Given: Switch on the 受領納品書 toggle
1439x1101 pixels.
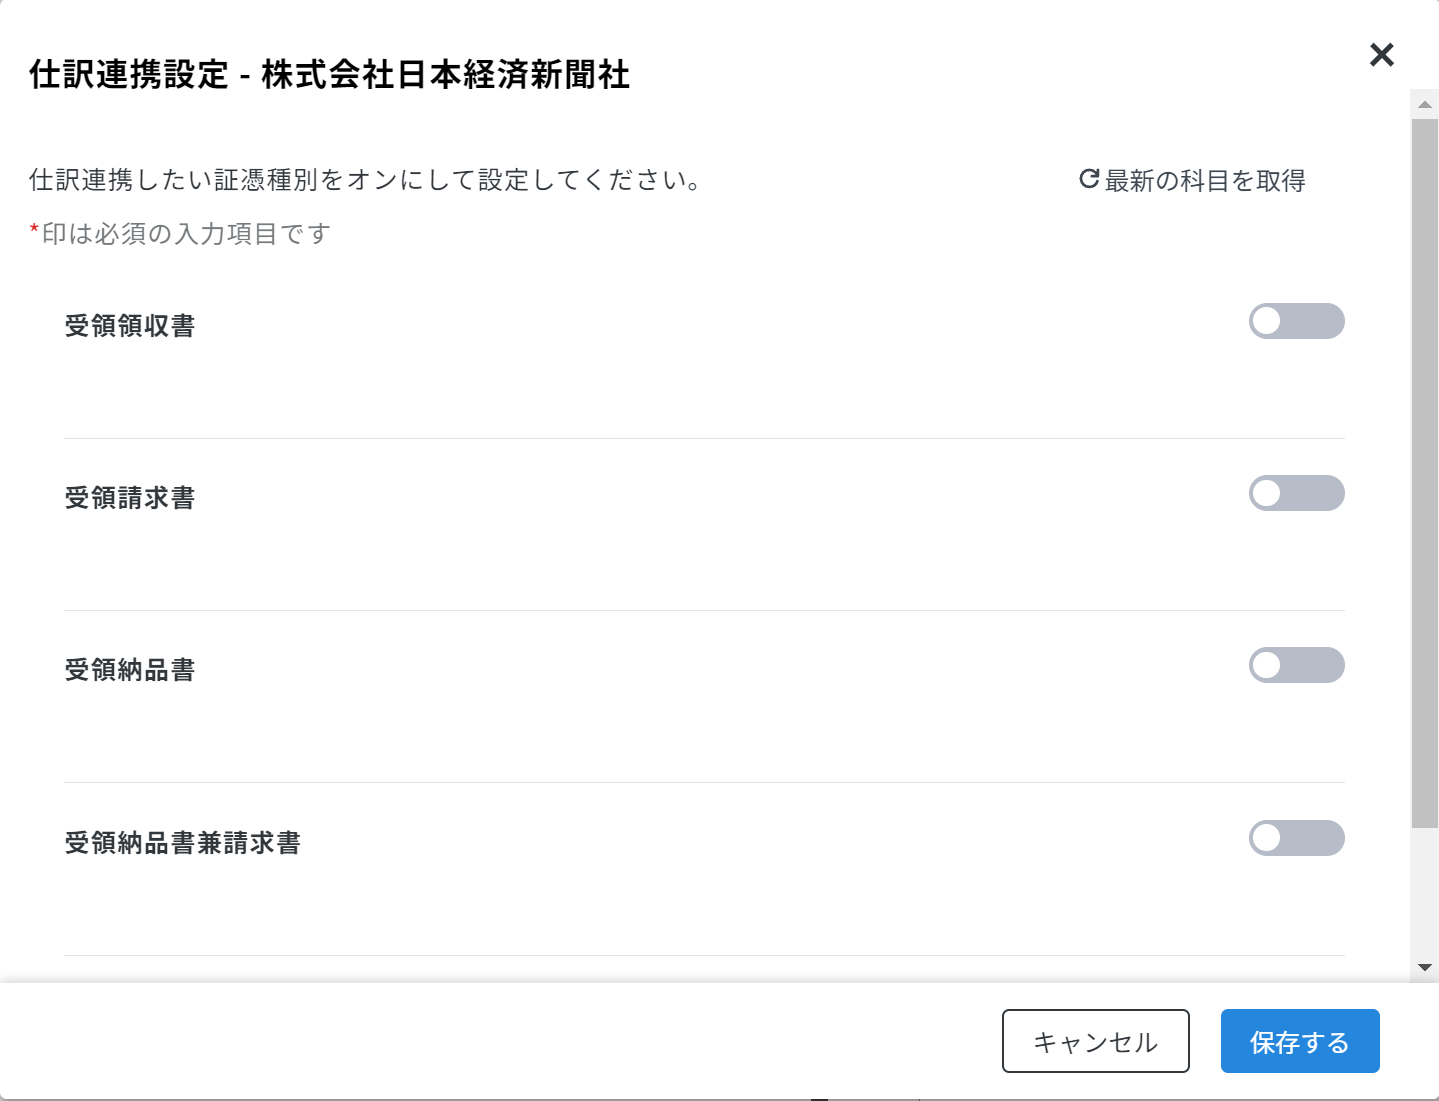Looking at the screenshot, I should 1296,665.
